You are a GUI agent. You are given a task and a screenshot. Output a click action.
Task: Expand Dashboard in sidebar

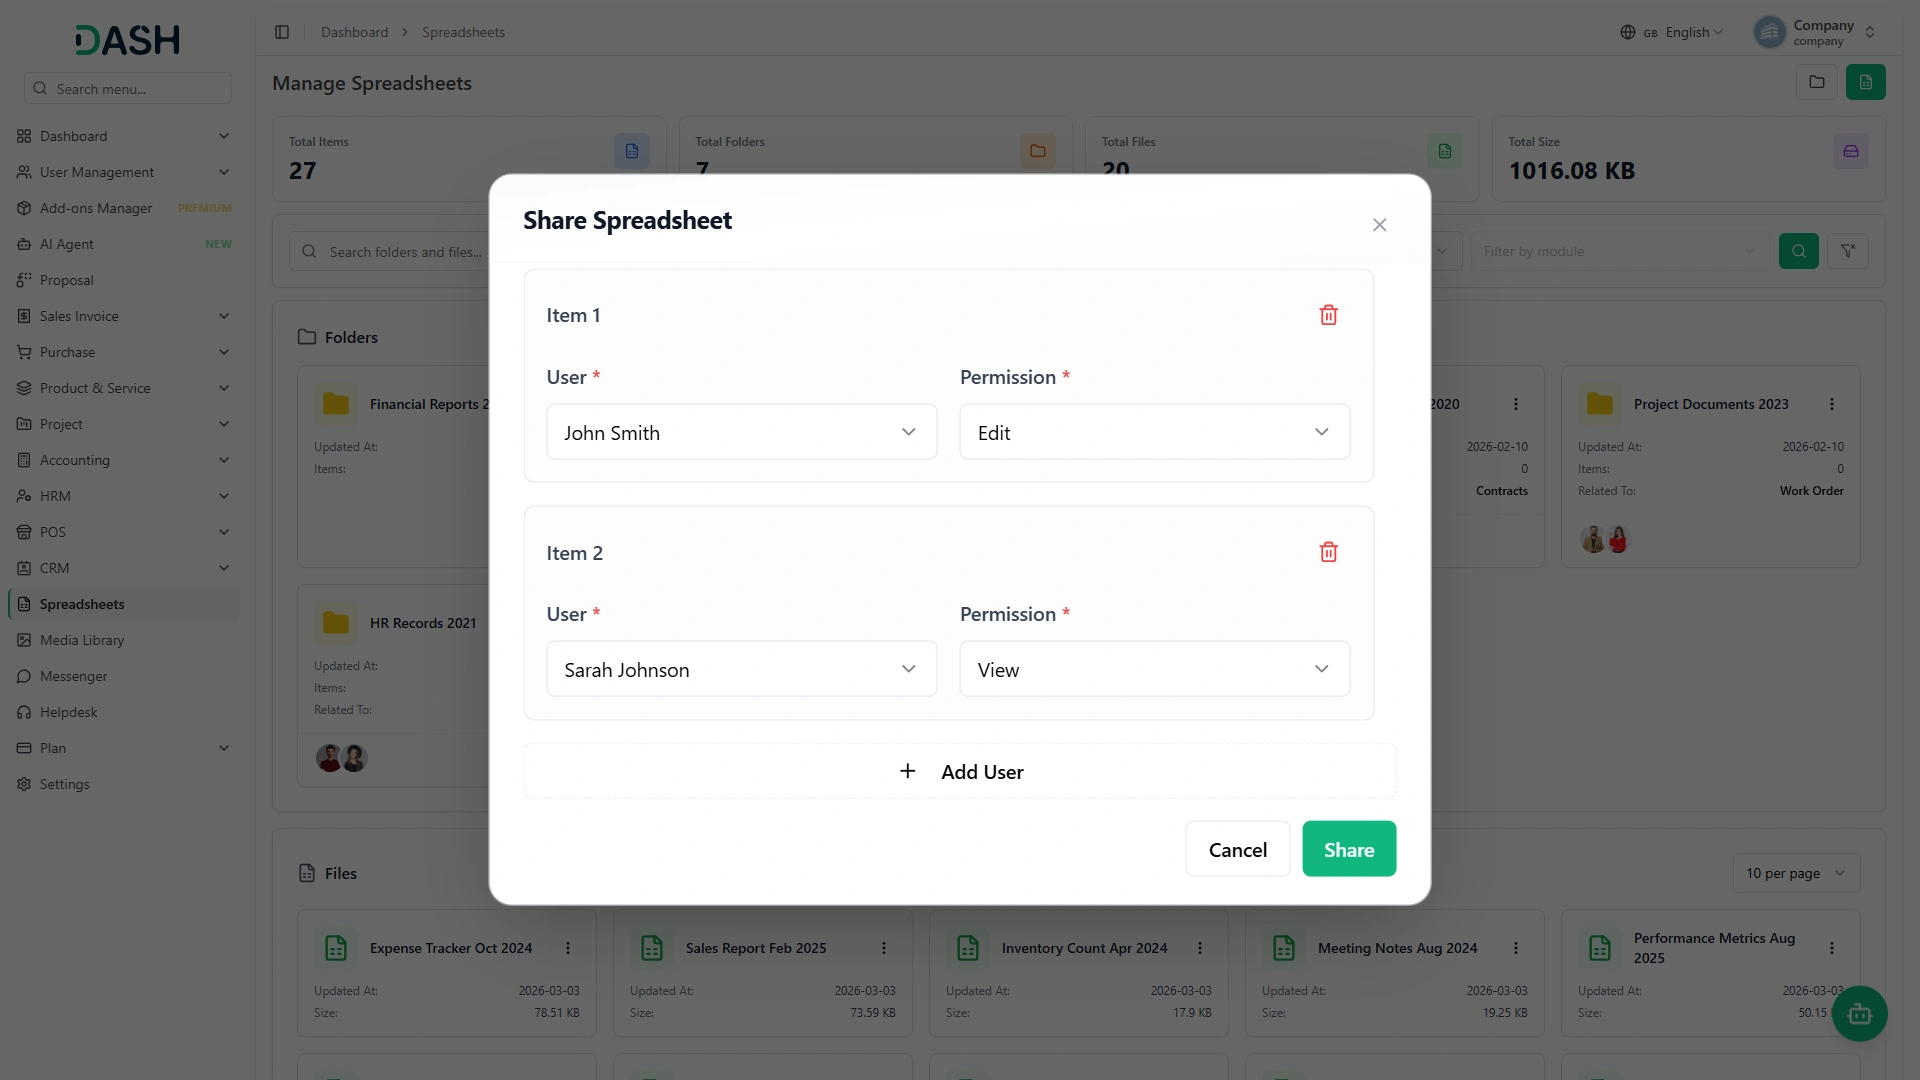click(x=123, y=136)
